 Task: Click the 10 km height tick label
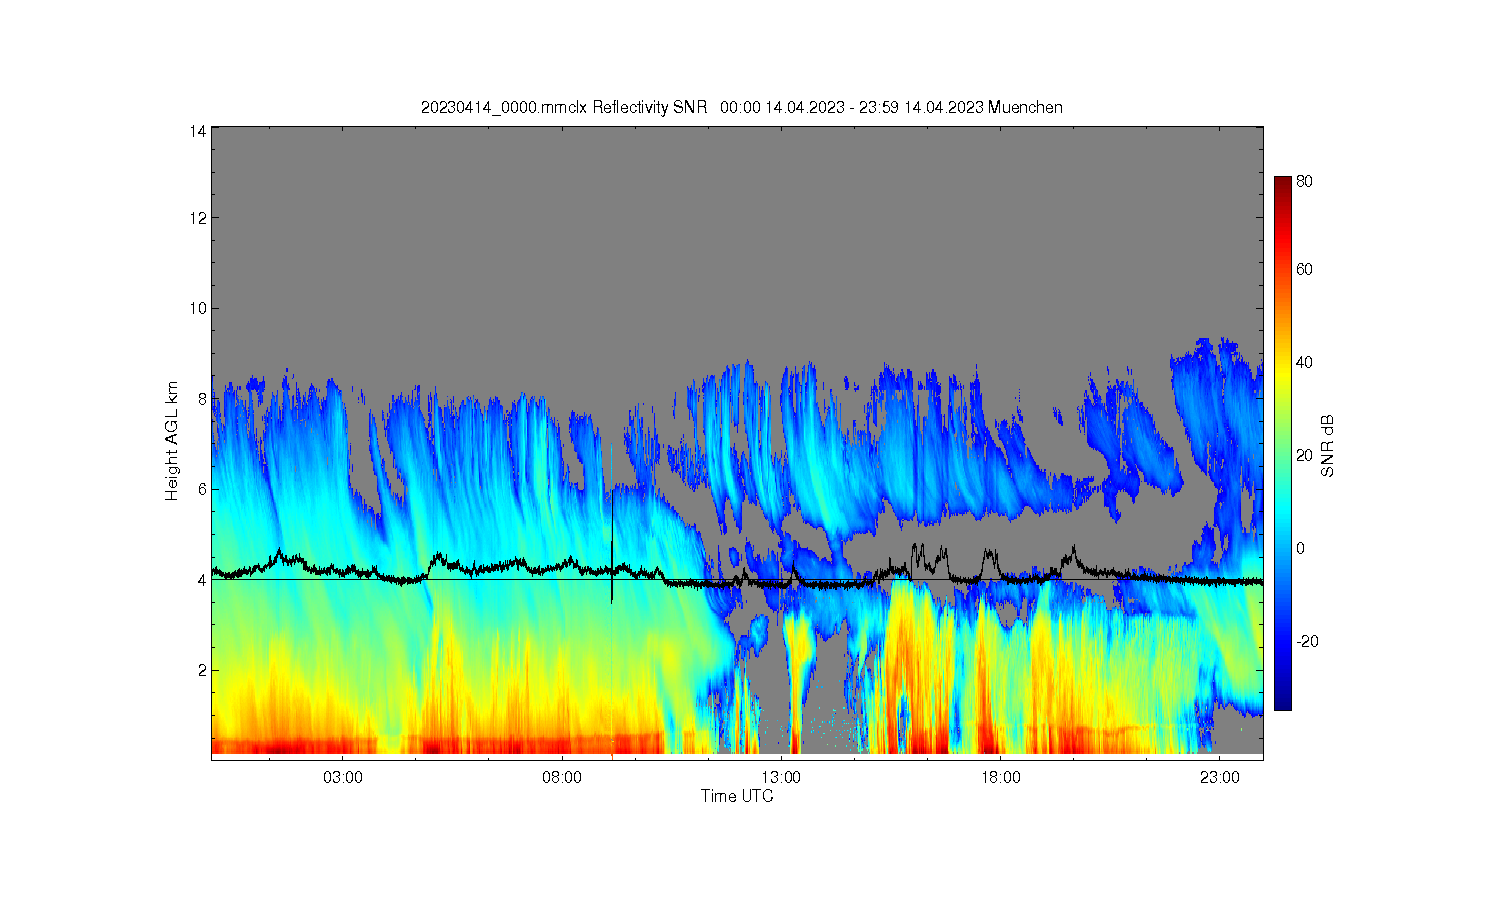(x=198, y=308)
